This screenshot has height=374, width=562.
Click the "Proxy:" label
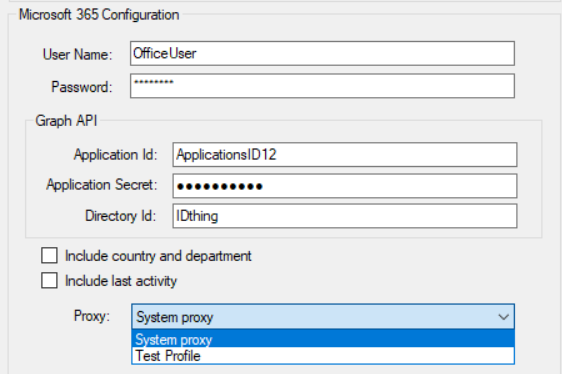pos(92,316)
